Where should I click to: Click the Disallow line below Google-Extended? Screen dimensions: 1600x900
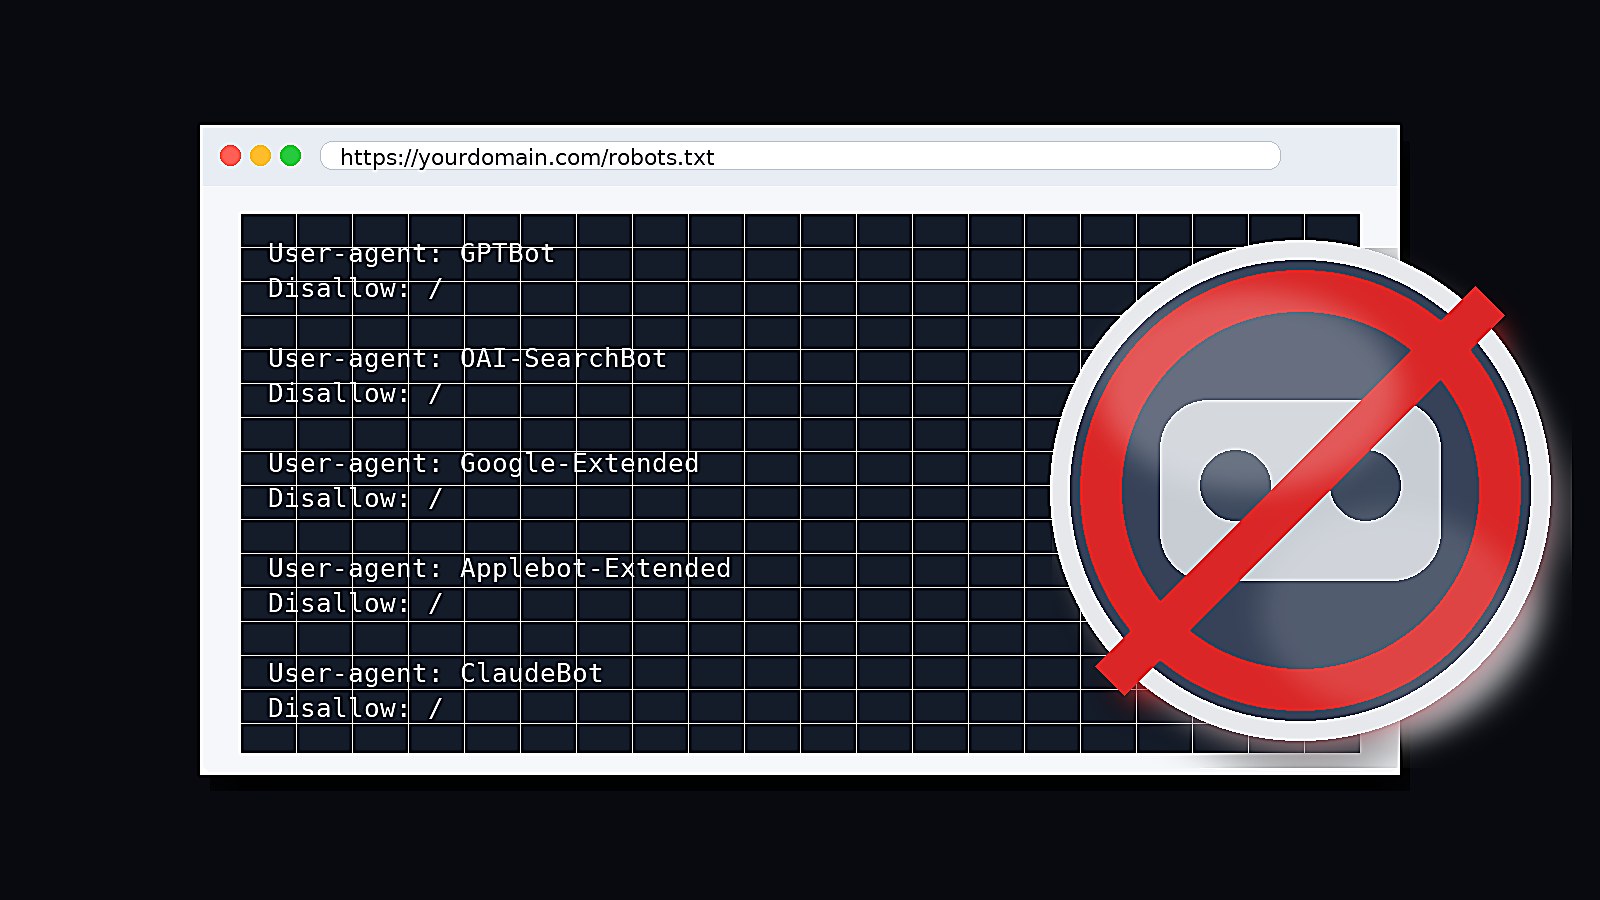coord(354,499)
